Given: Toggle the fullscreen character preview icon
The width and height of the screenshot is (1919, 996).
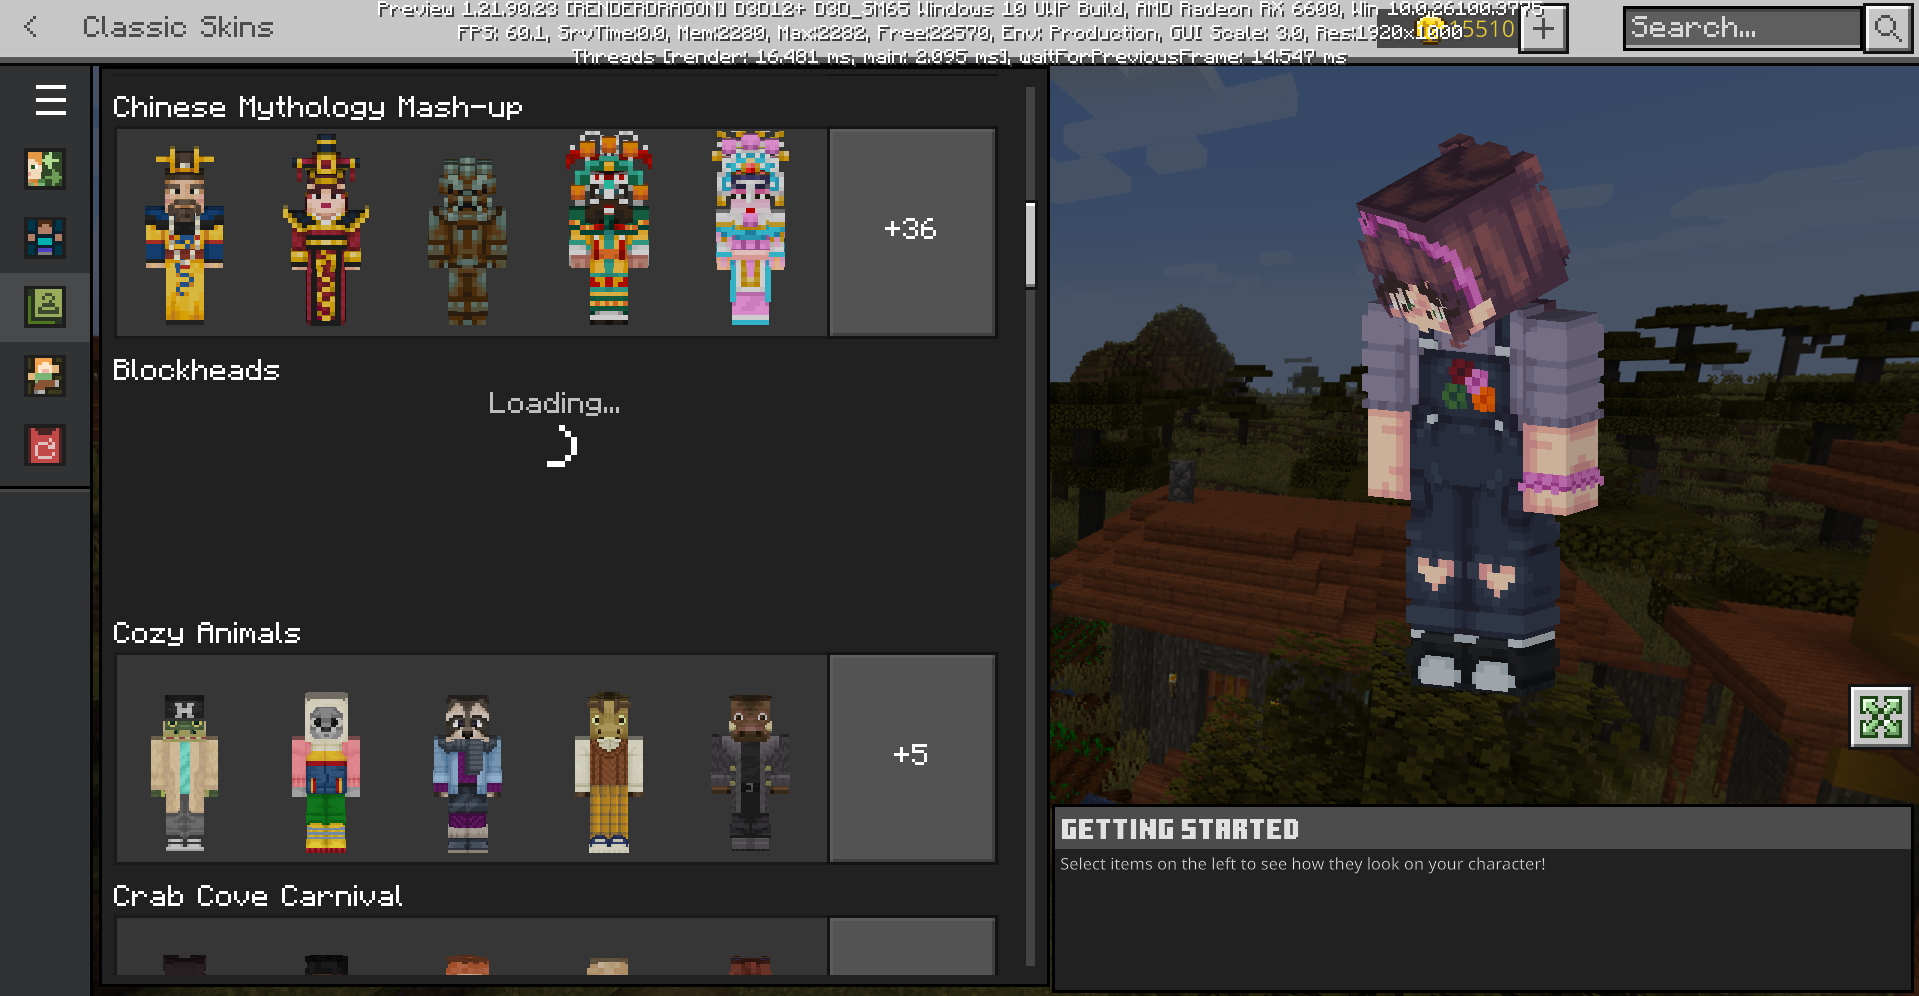Looking at the screenshot, I should click(1880, 716).
